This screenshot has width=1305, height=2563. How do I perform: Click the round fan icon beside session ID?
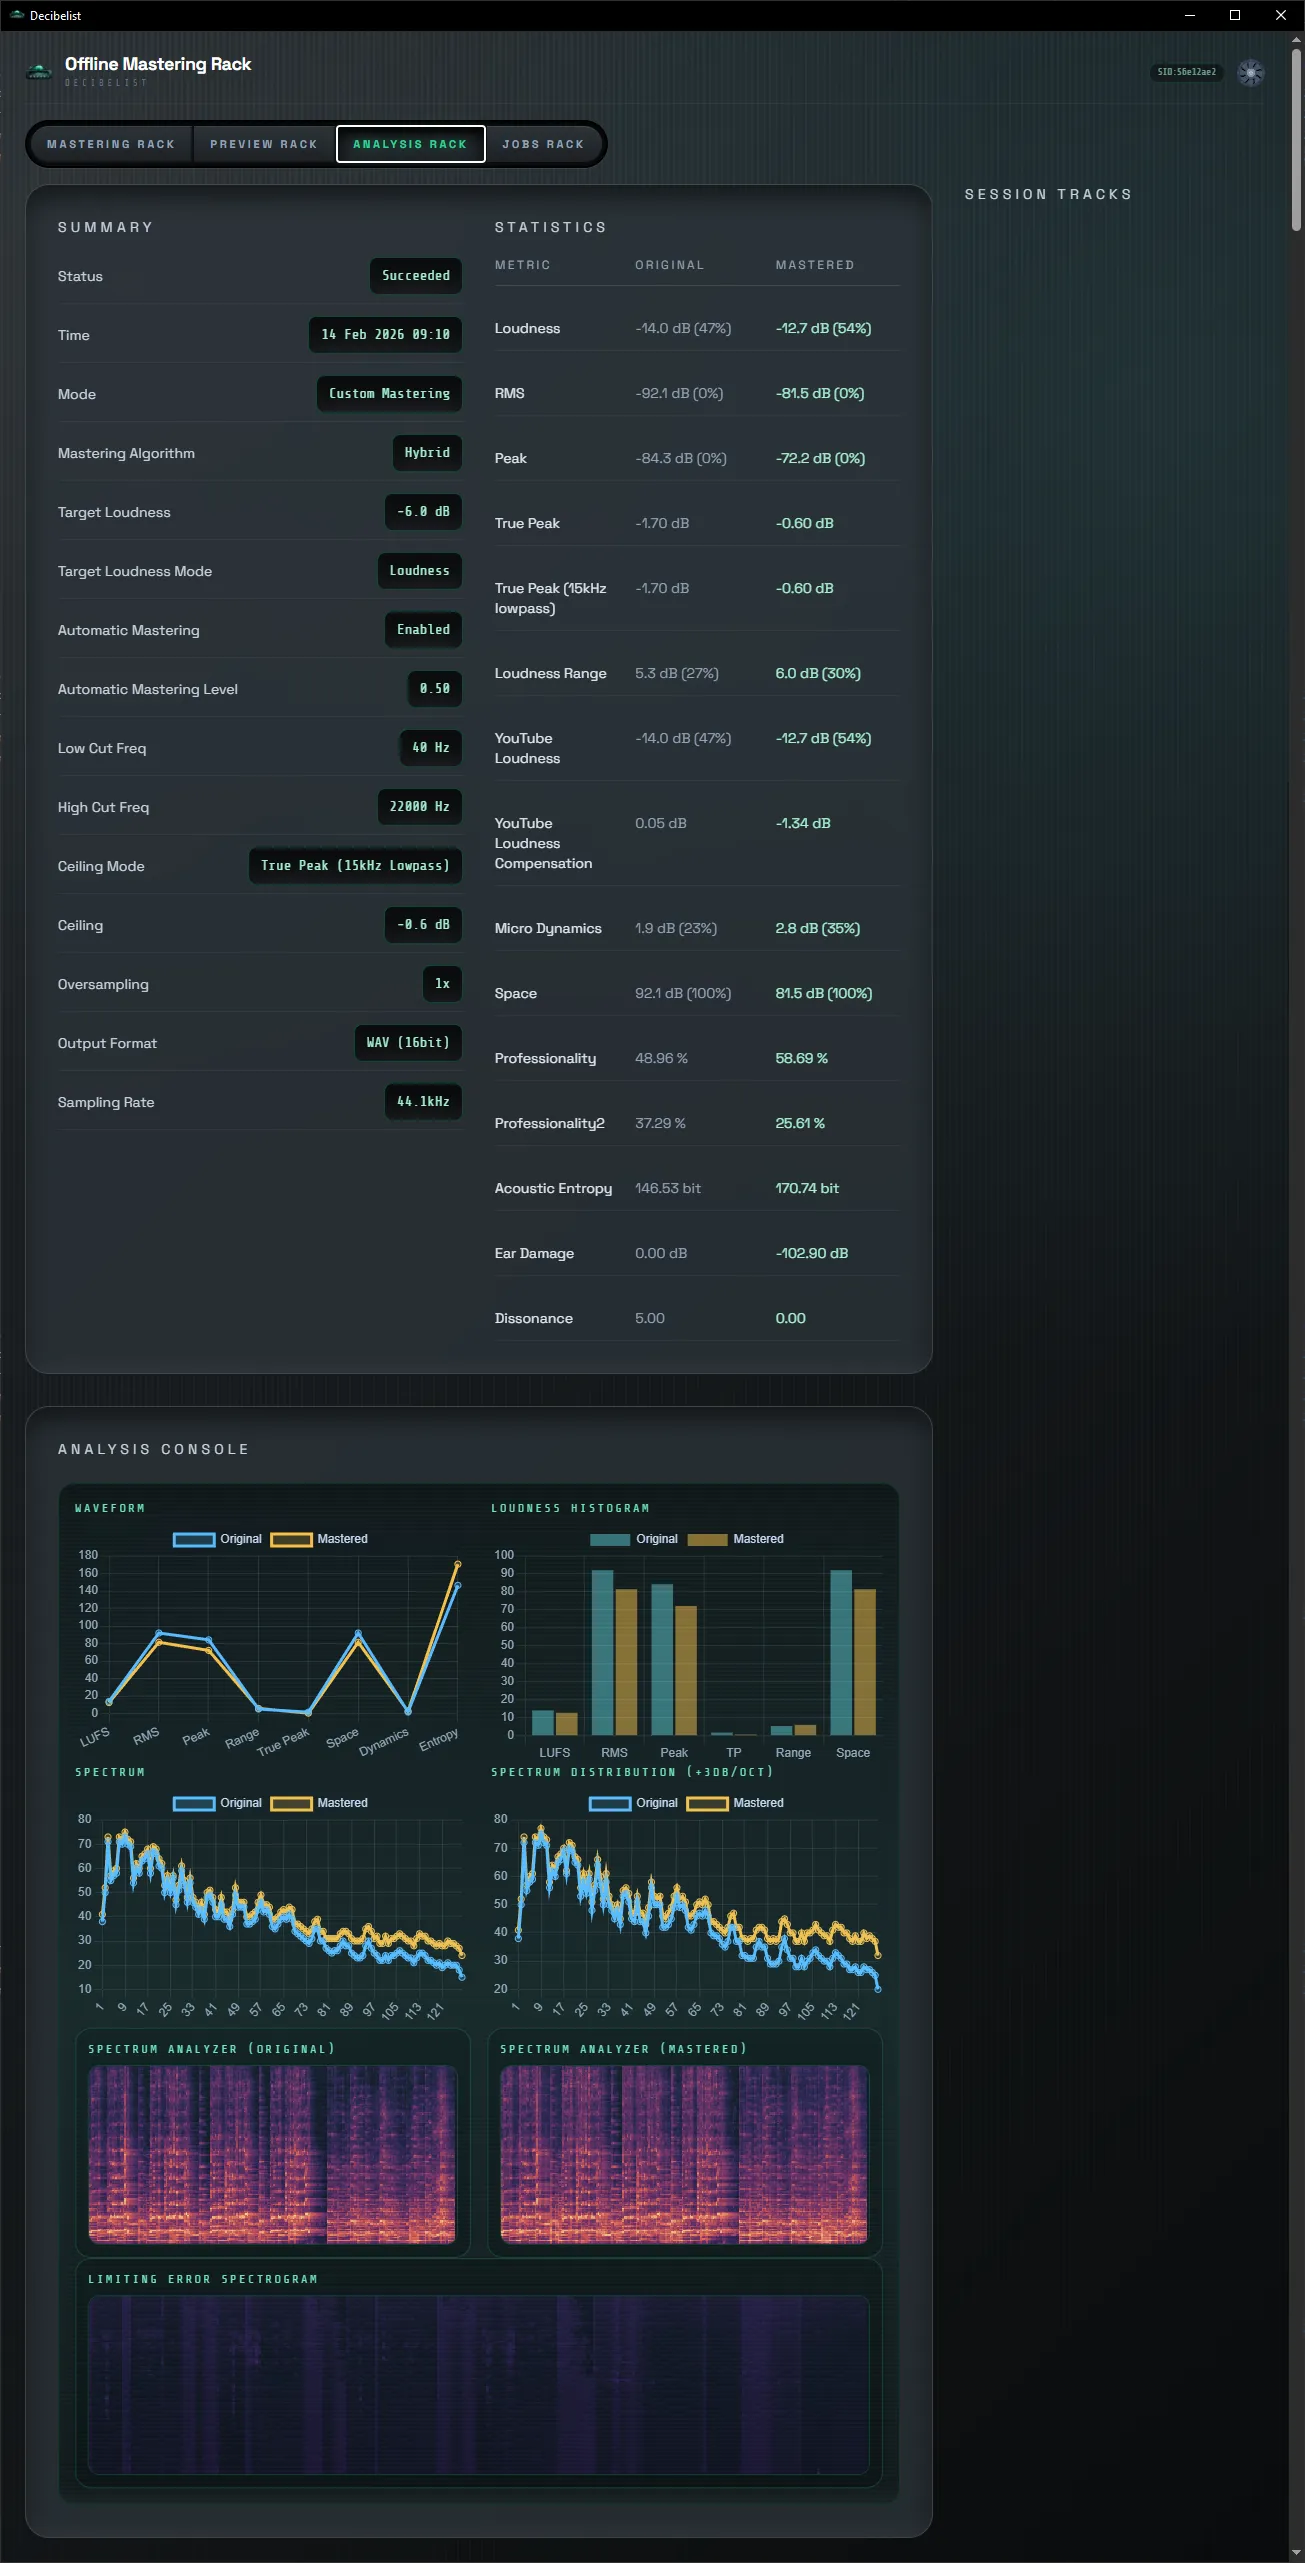(x=1250, y=72)
